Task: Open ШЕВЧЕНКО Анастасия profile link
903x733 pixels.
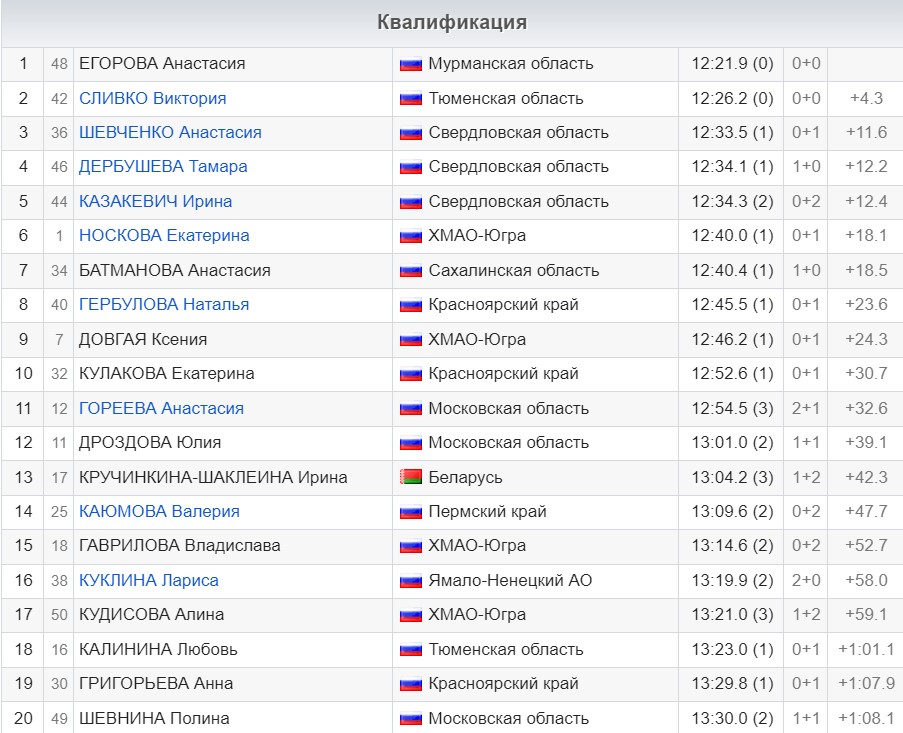Action: point(170,132)
